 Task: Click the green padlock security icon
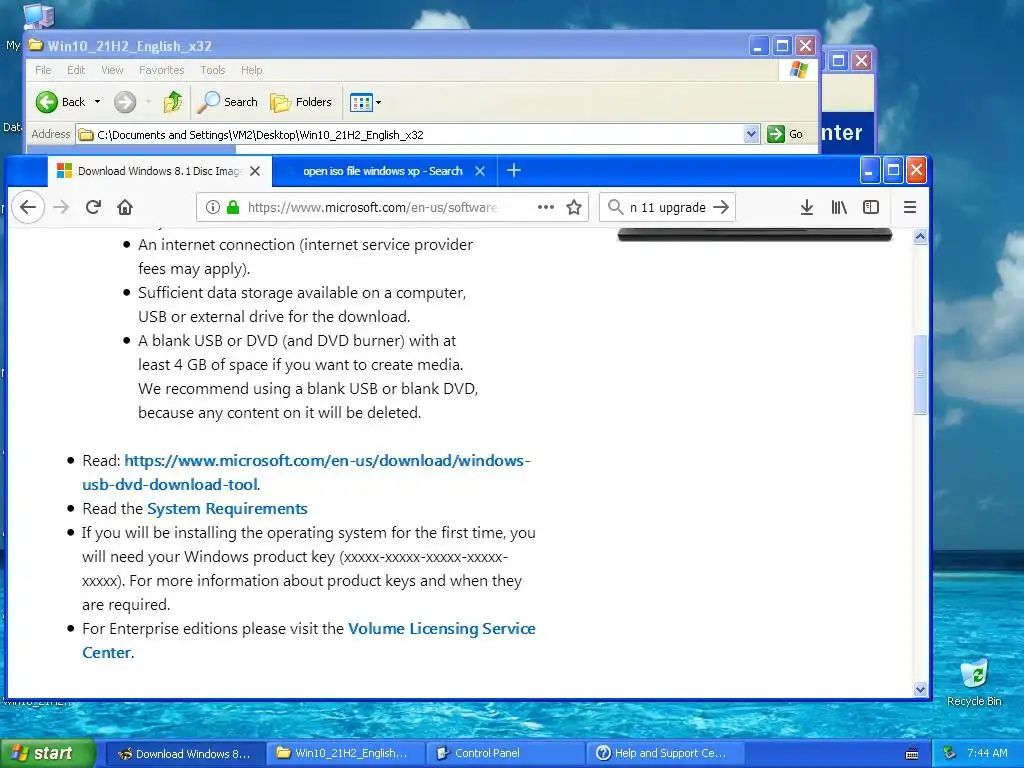tap(232, 207)
